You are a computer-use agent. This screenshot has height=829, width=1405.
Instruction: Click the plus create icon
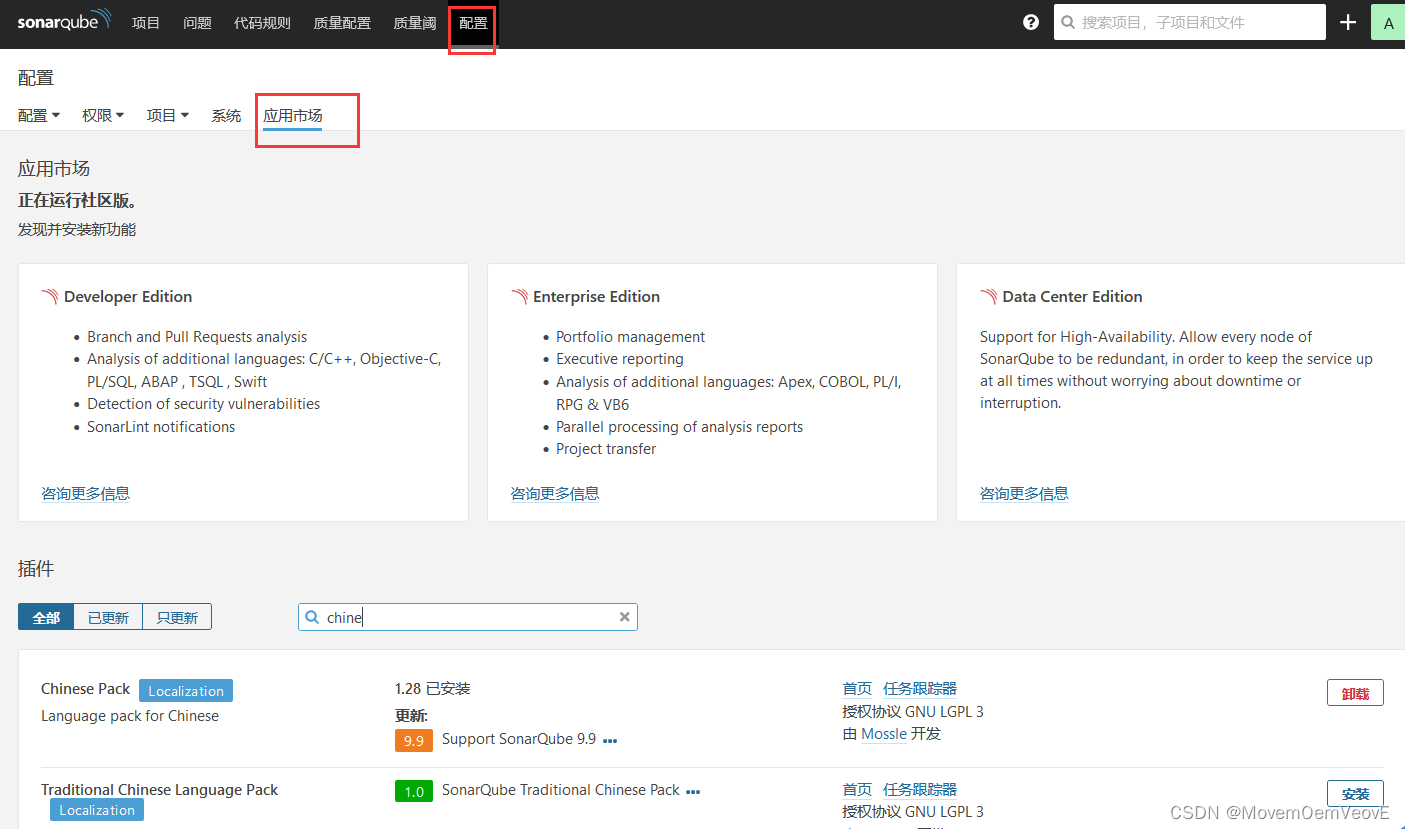(1348, 22)
